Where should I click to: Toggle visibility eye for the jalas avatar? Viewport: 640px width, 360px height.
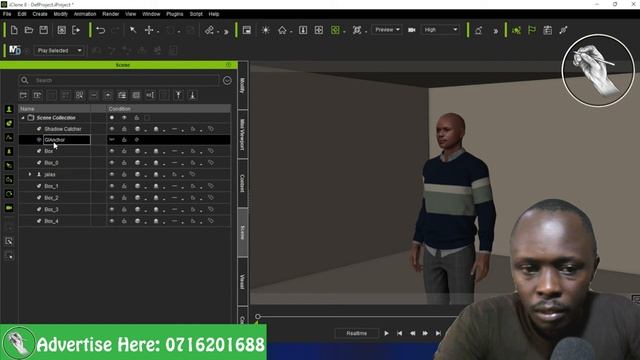pyautogui.click(x=112, y=174)
